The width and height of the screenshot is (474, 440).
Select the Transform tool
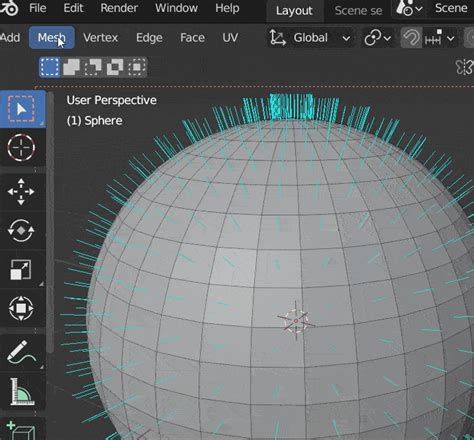[22, 308]
